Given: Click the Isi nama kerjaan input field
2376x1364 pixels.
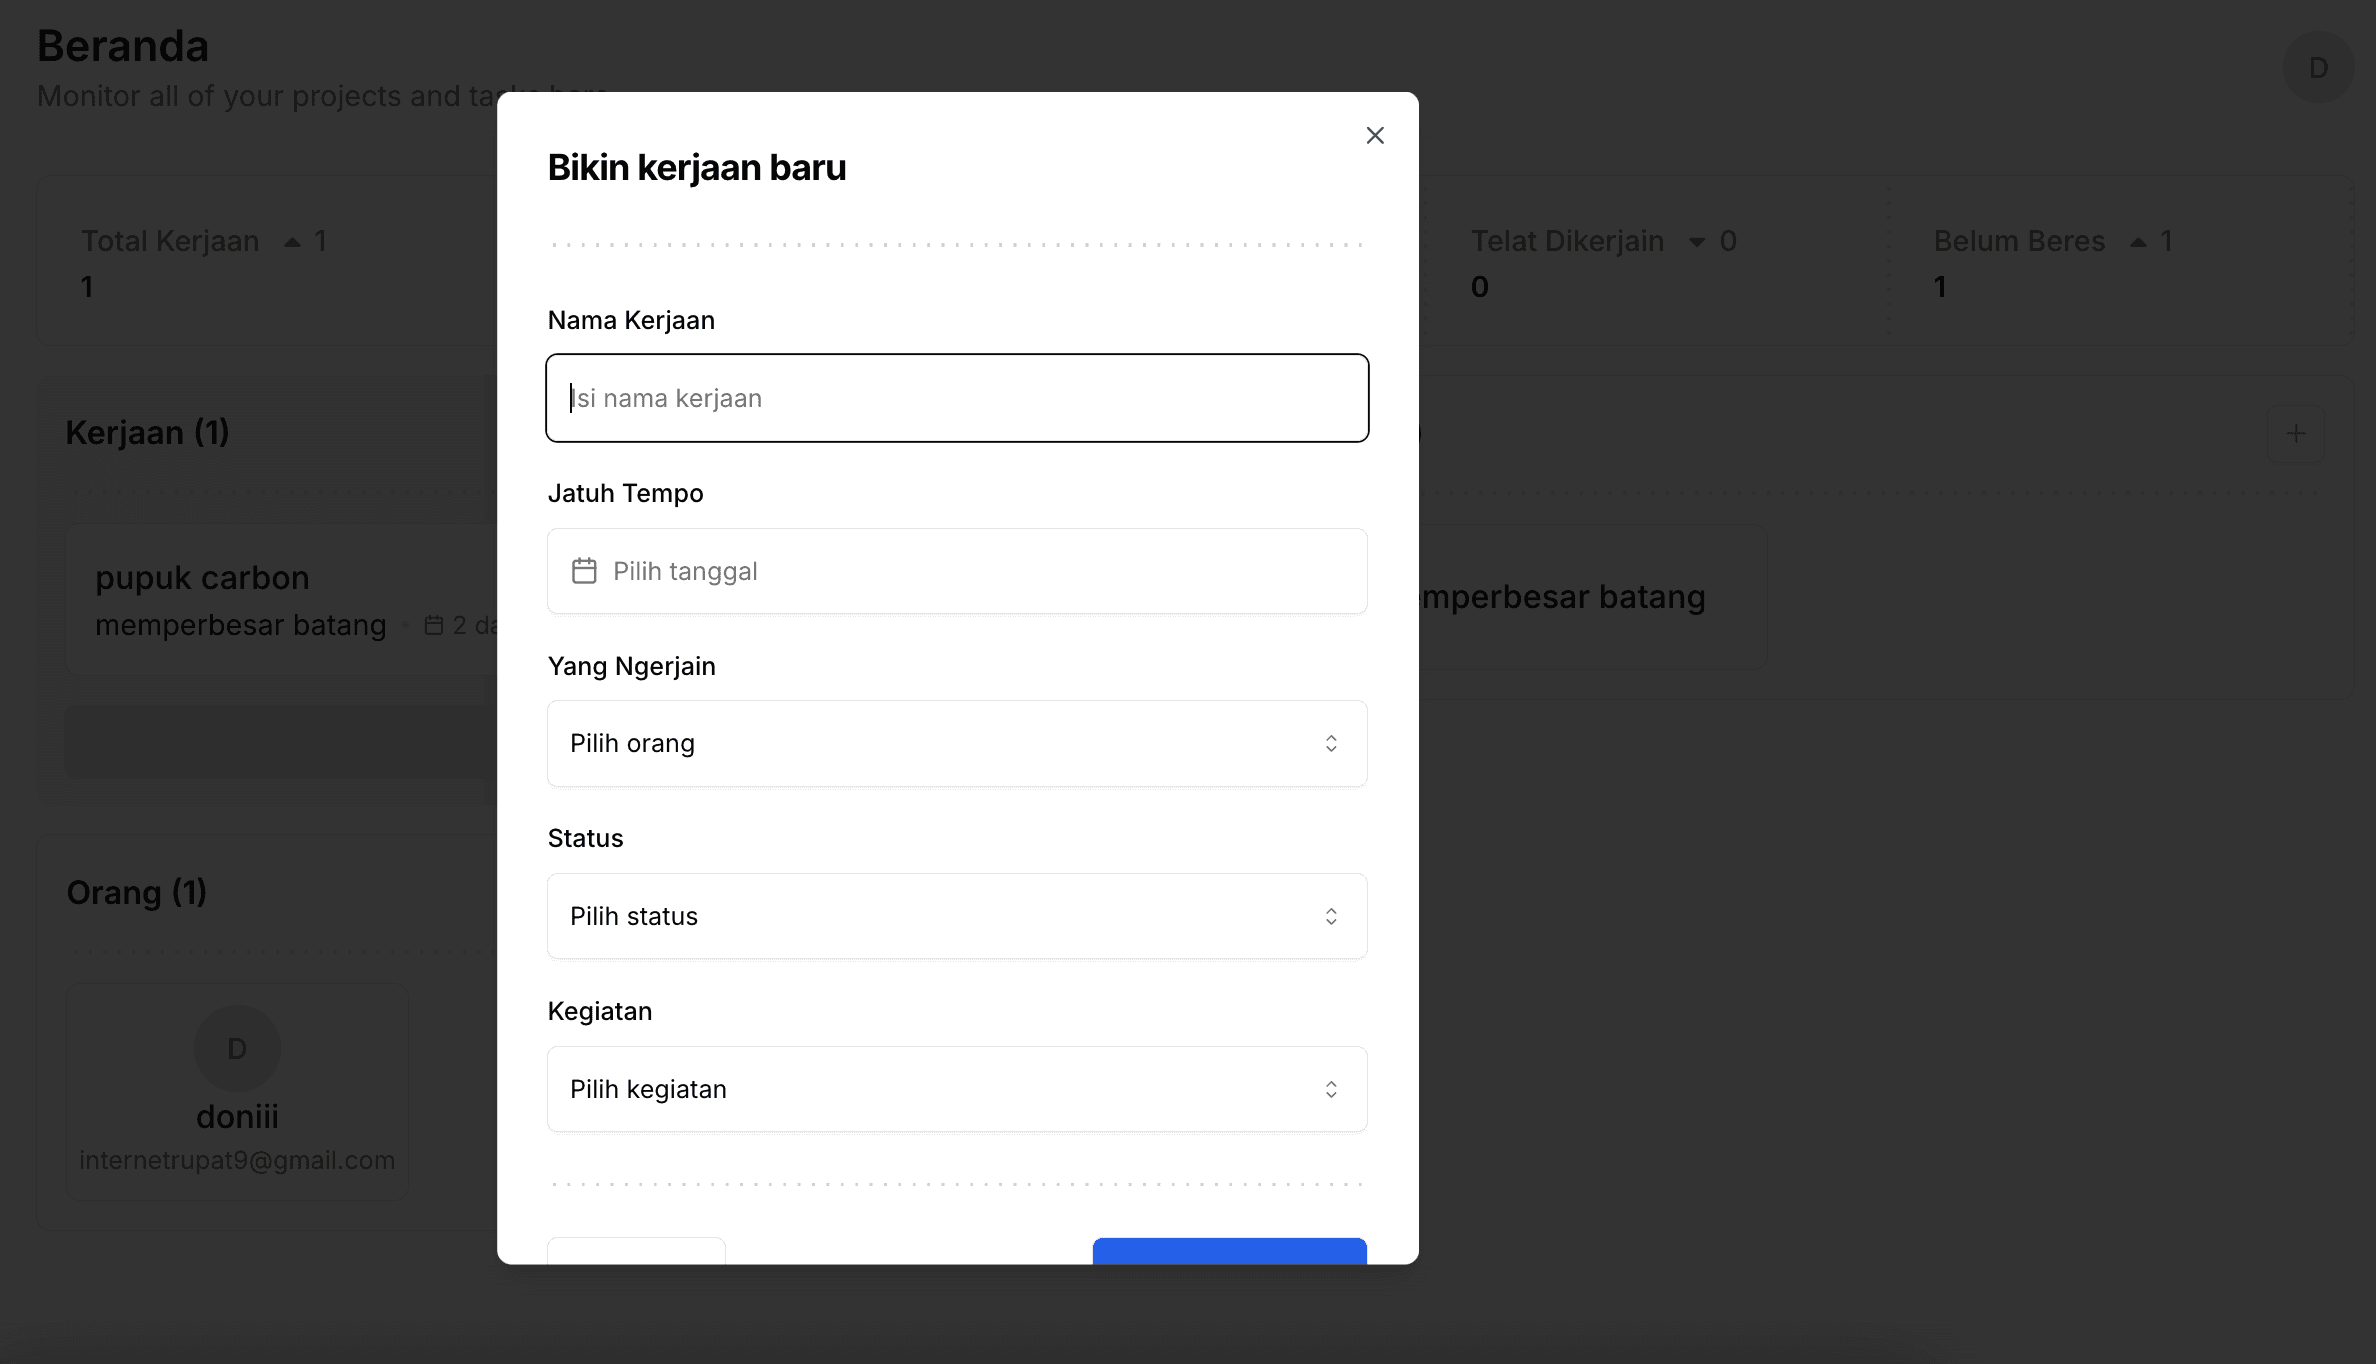Looking at the screenshot, I should pyautogui.click(x=956, y=397).
